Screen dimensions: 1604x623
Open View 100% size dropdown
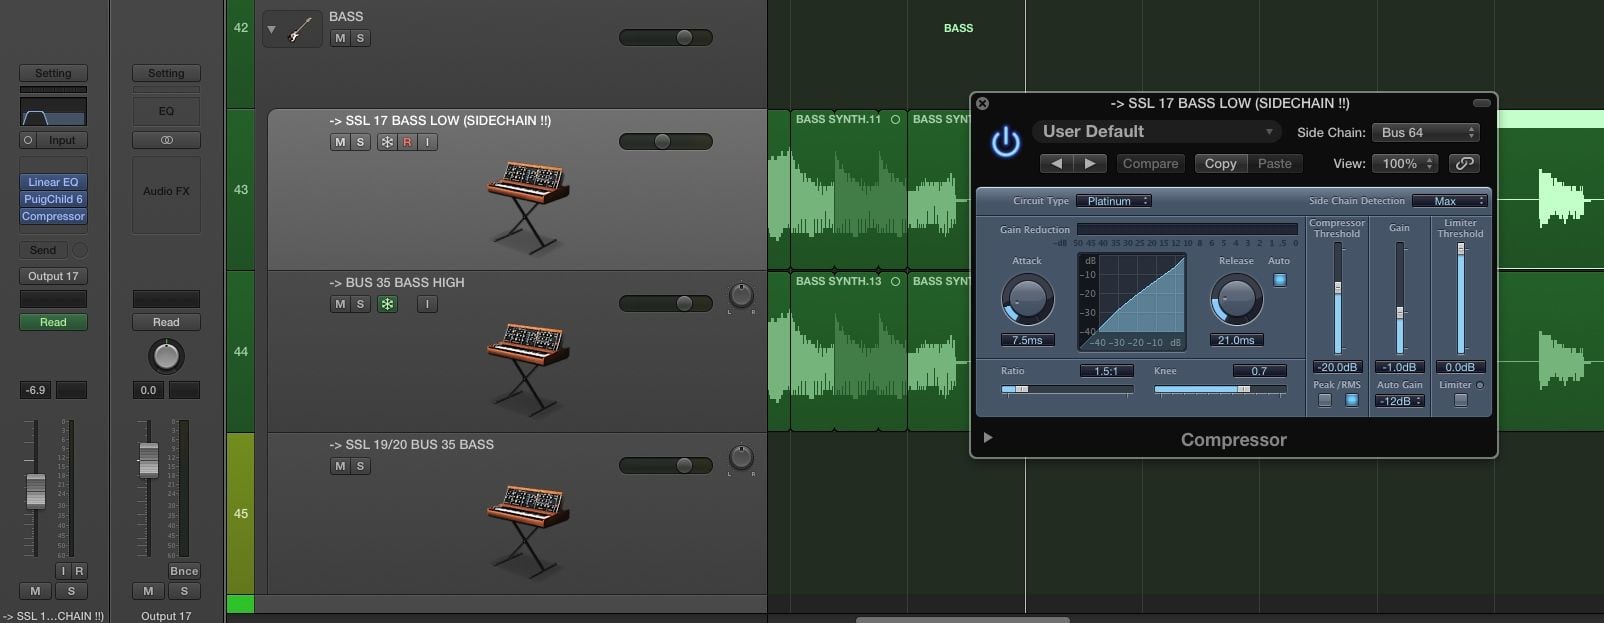pos(1405,163)
